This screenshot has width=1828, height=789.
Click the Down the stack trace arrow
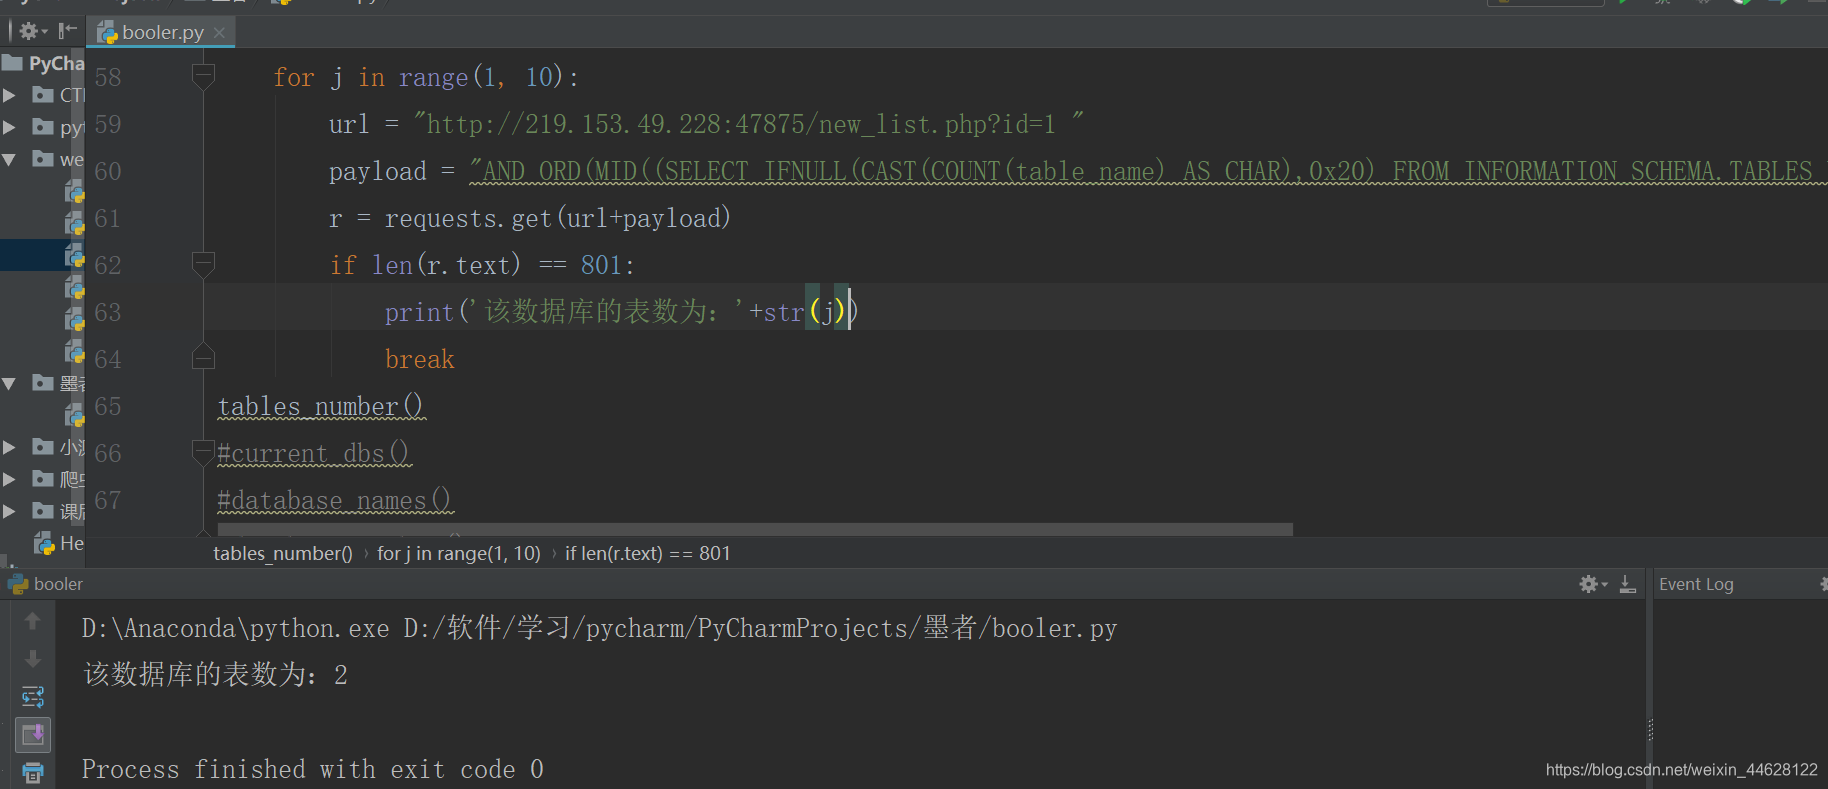pyautogui.click(x=32, y=659)
